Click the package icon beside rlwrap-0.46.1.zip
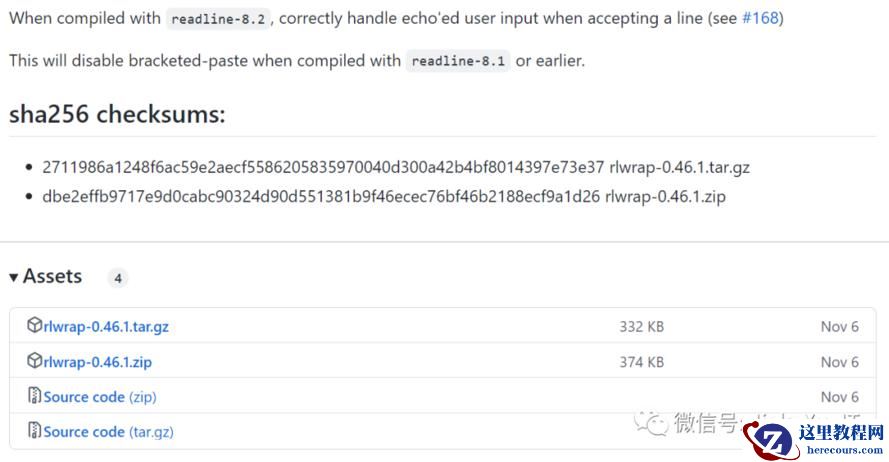This screenshot has width=889, height=462. click(35, 361)
